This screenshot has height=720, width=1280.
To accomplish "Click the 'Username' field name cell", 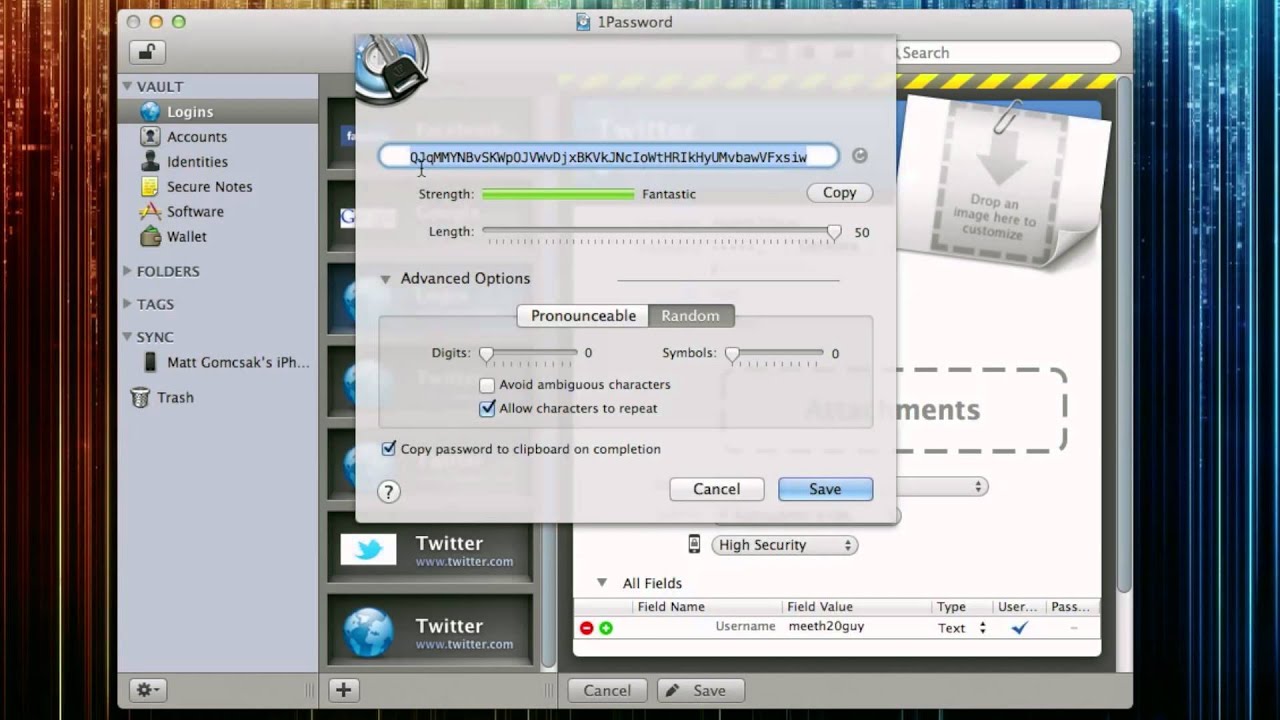I will point(745,627).
